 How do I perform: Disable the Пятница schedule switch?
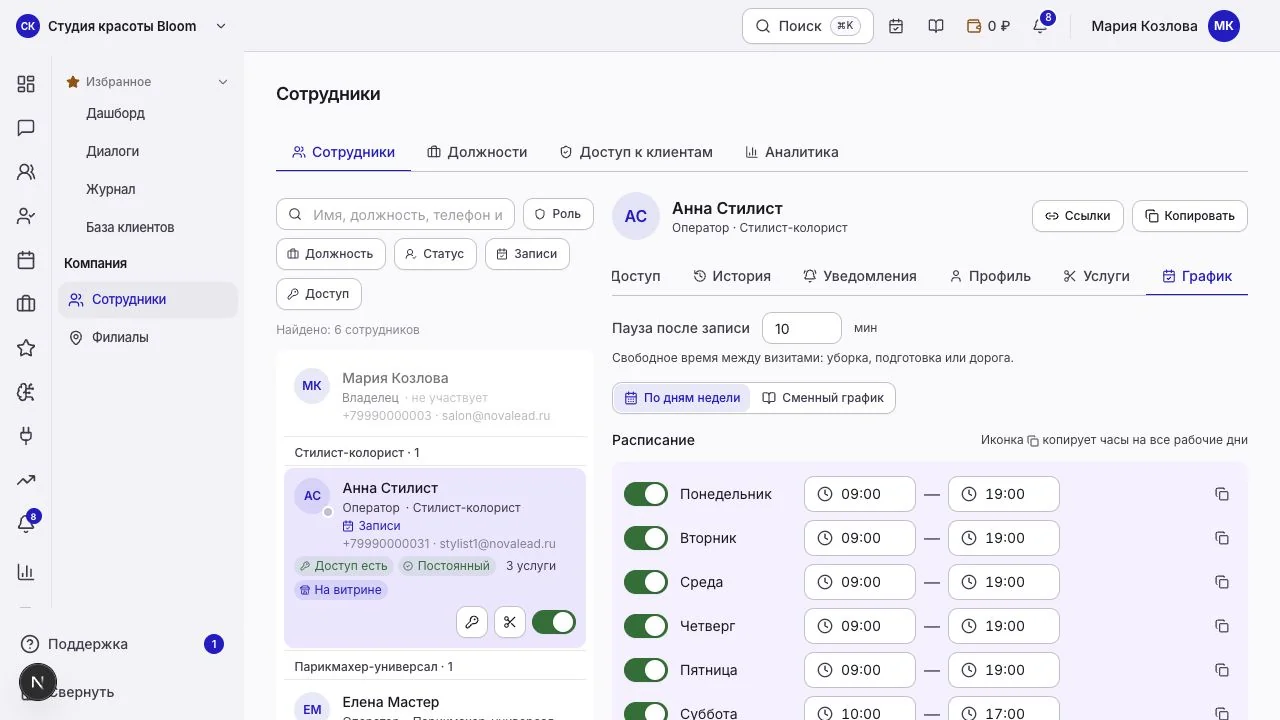pyautogui.click(x=646, y=670)
